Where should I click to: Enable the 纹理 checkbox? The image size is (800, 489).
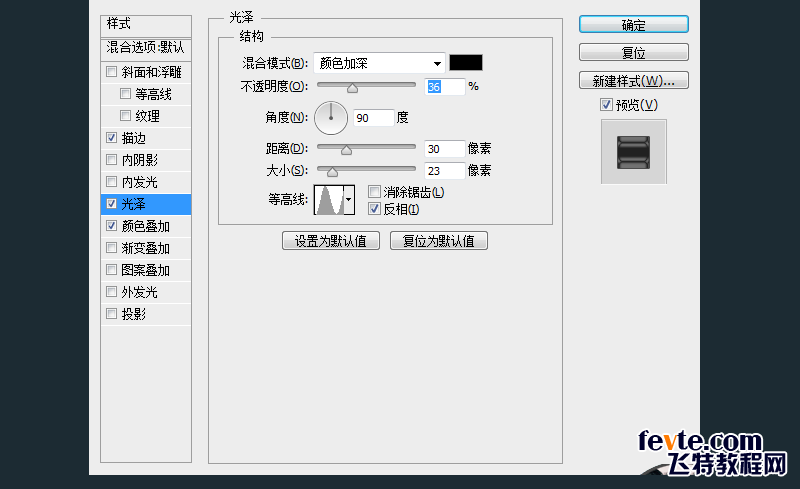125,115
